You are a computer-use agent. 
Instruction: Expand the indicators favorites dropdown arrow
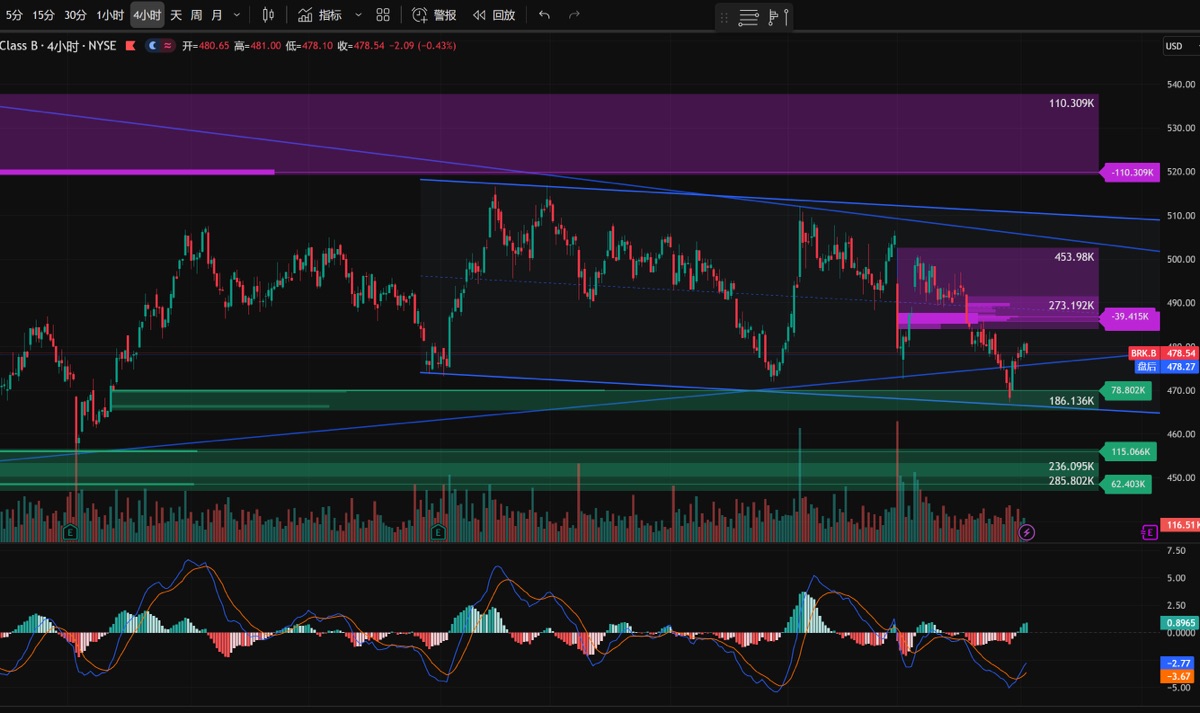[x=358, y=15]
